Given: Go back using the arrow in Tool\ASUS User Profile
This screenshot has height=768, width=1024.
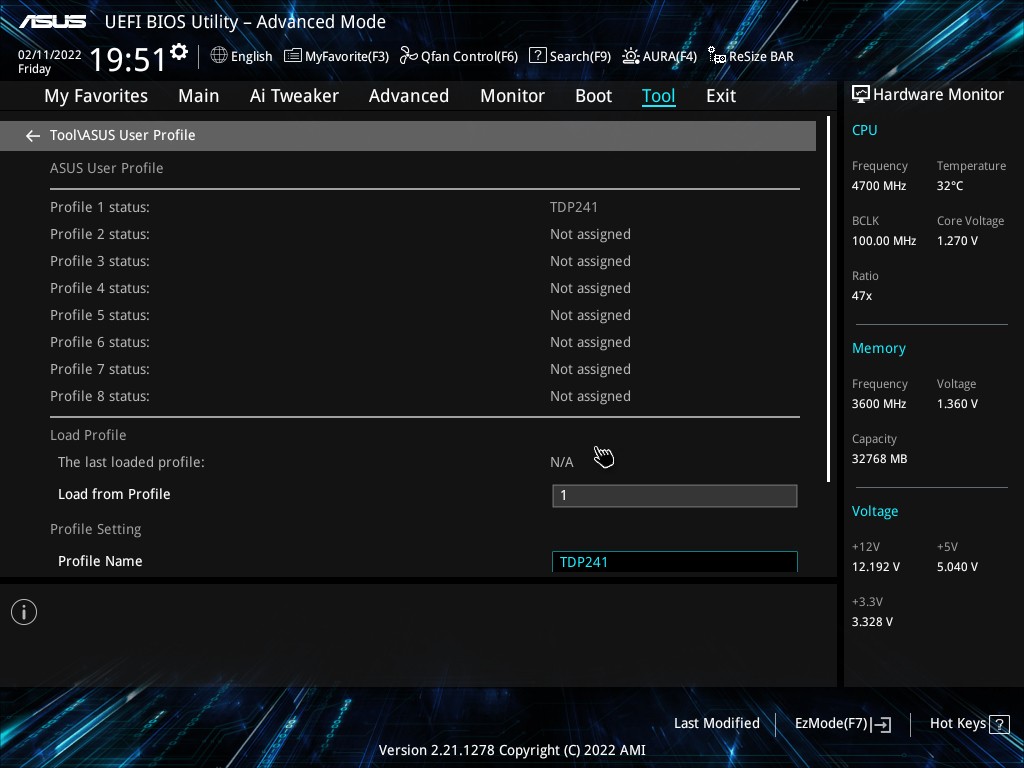Looking at the screenshot, I should tap(33, 136).
